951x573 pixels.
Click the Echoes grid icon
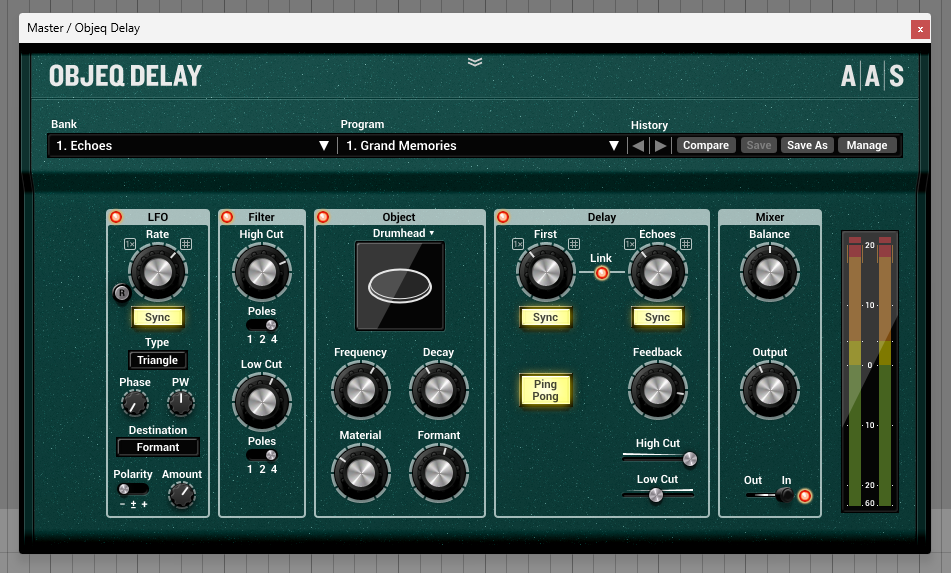click(x=686, y=244)
